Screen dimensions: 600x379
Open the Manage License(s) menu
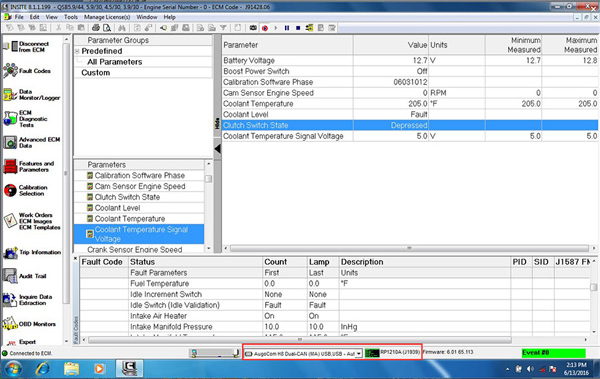107,17
